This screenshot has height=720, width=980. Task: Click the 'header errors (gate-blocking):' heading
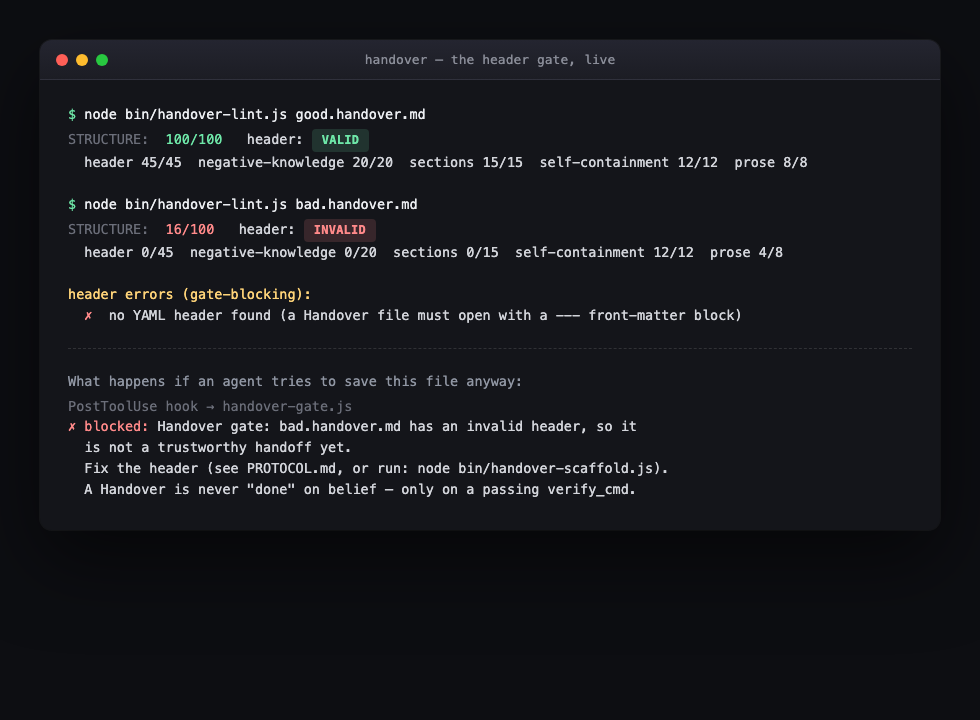[x=189, y=294]
